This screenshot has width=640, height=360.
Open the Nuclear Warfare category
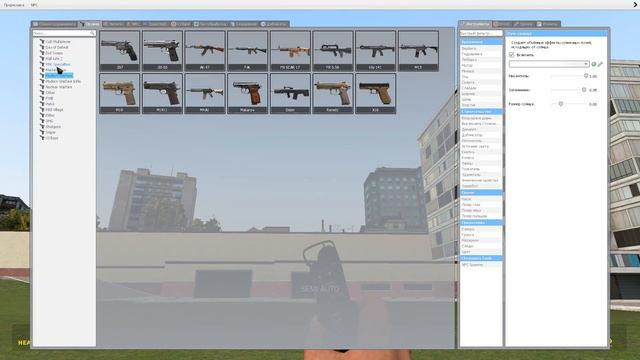pyautogui.click(x=59, y=87)
